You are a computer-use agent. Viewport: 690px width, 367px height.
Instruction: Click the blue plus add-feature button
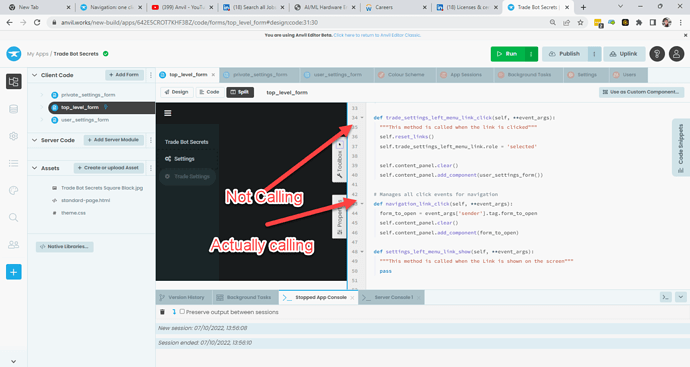[x=14, y=272]
